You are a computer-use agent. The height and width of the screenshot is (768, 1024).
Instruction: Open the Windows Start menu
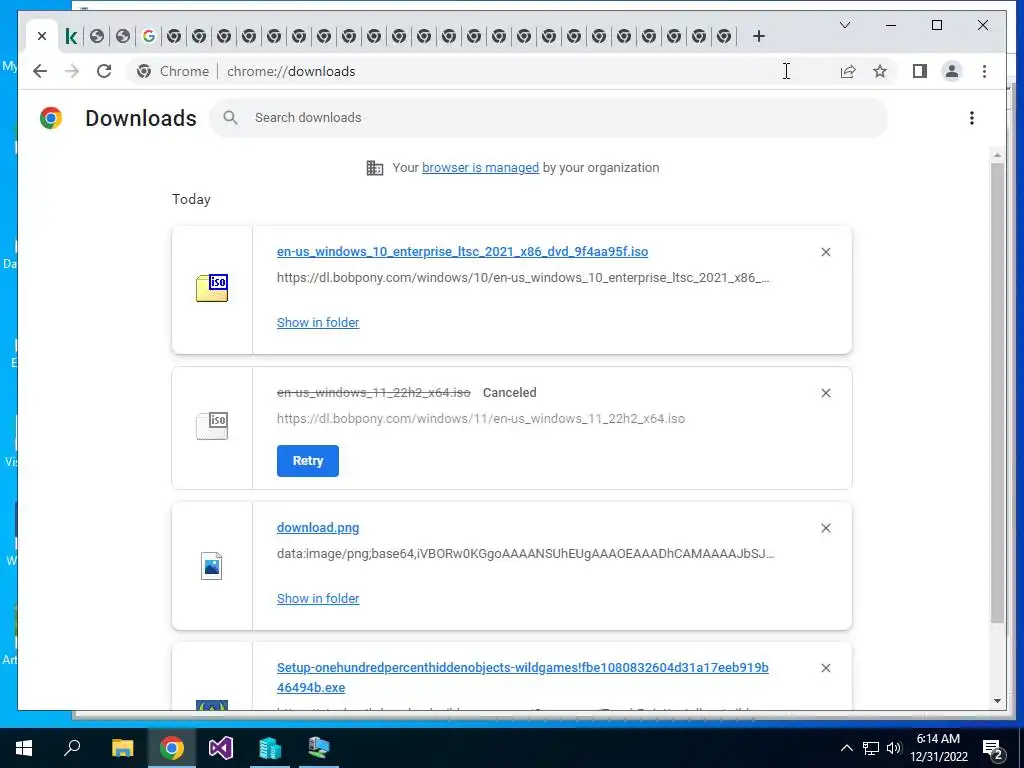pos(24,748)
